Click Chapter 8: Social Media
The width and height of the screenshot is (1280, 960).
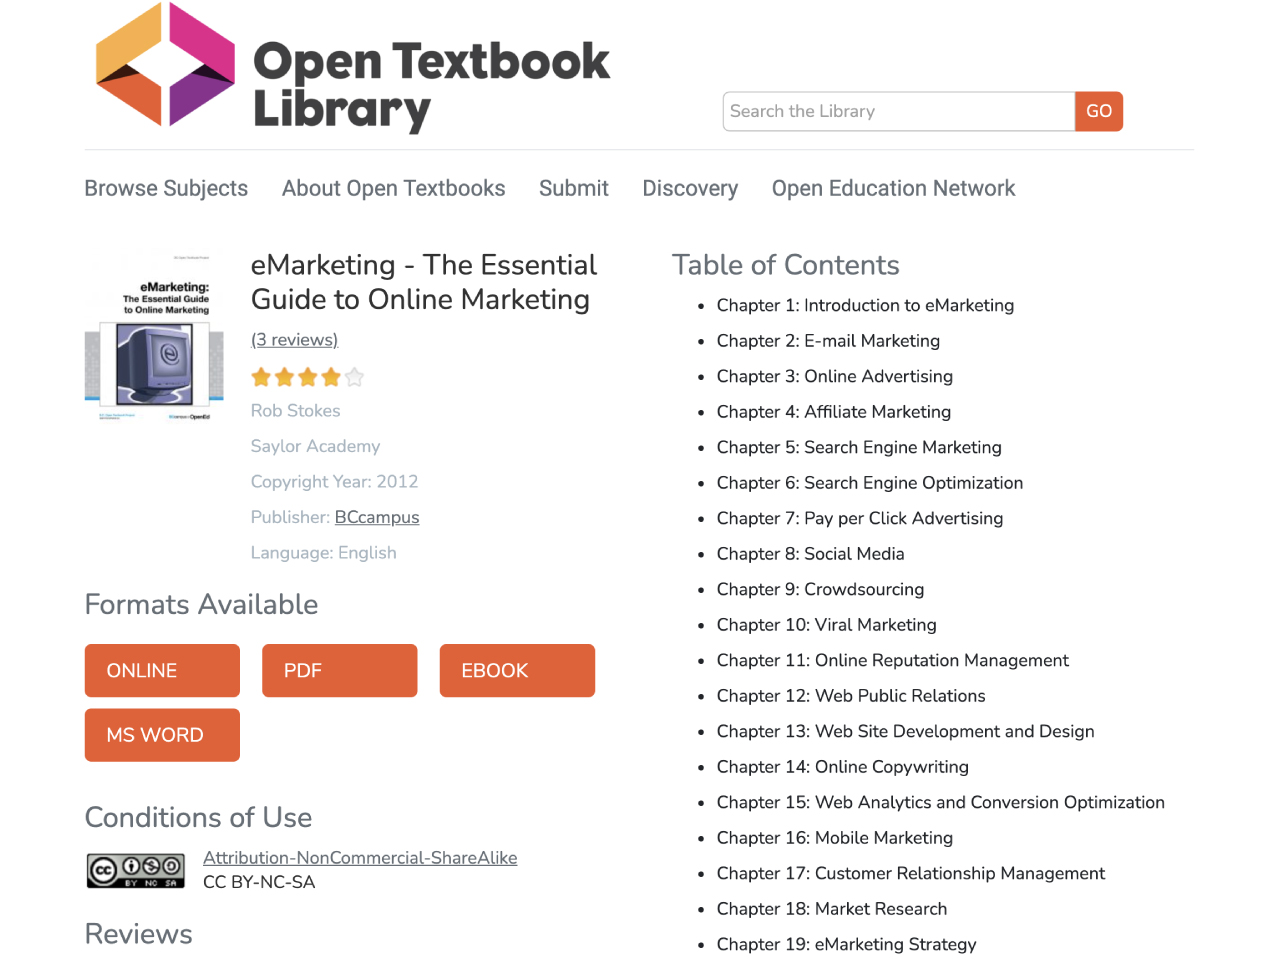(x=810, y=554)
